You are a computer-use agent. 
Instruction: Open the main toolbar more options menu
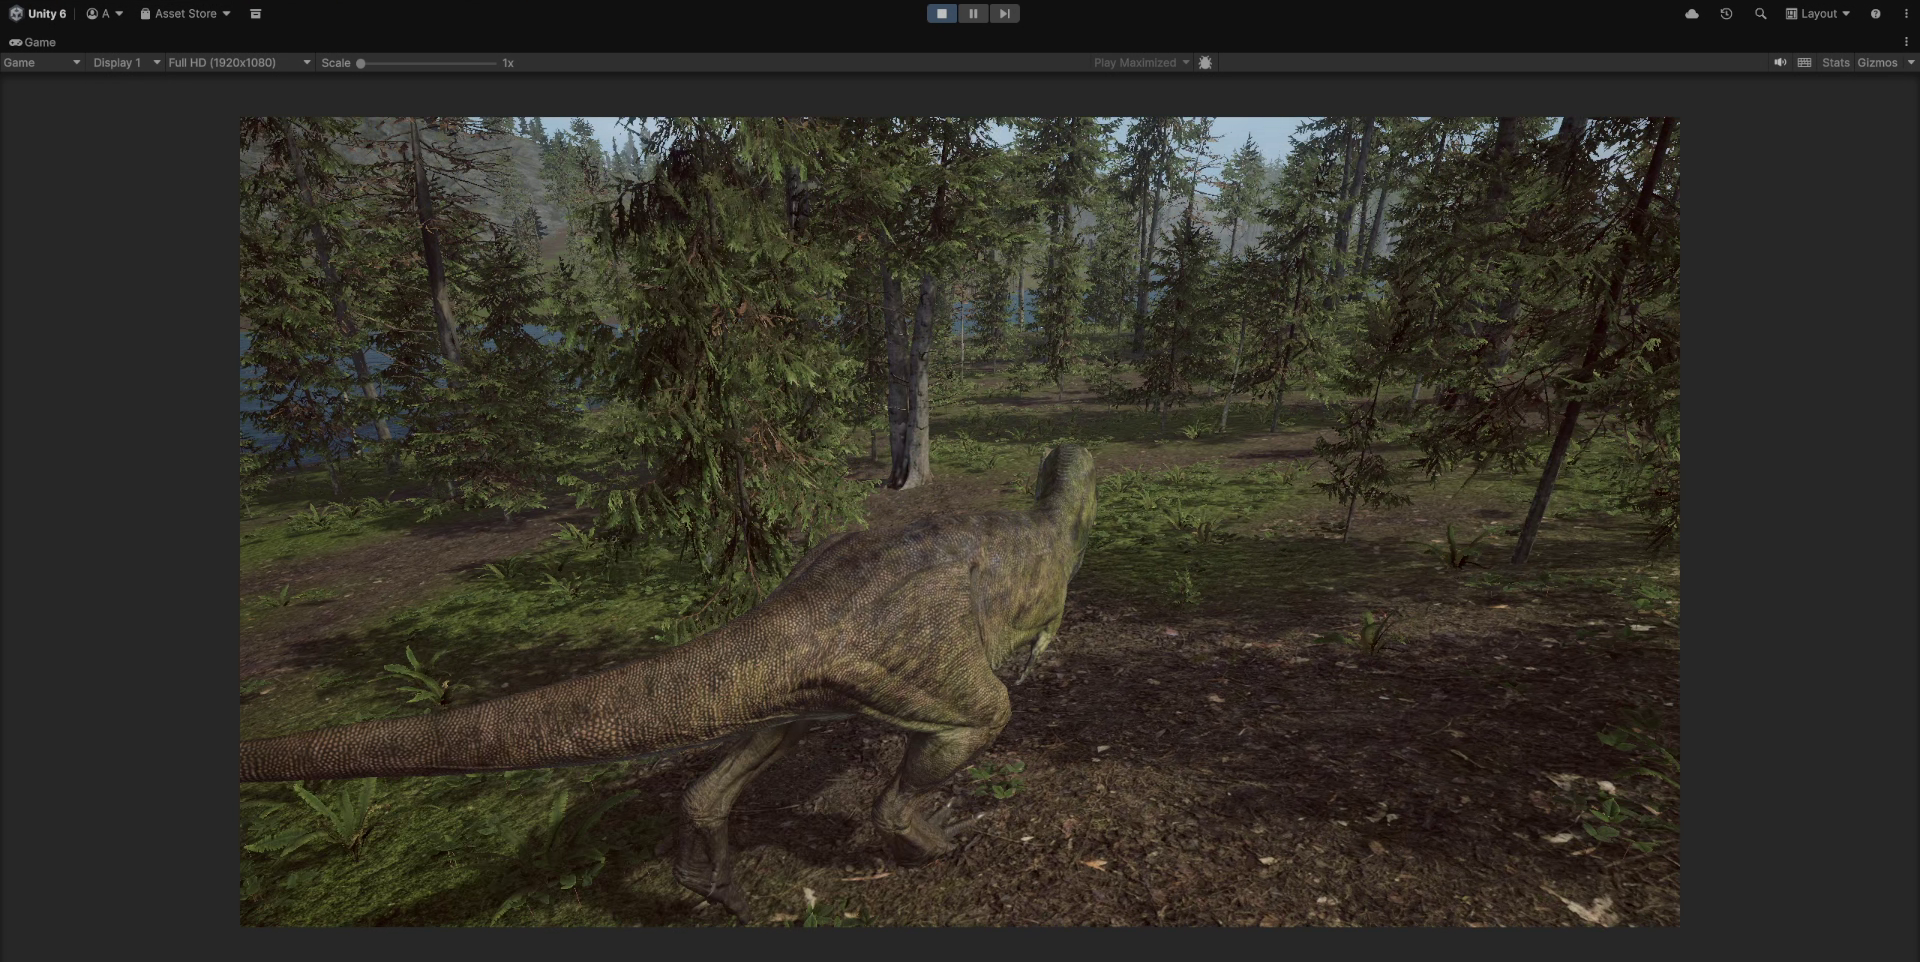[1906, 14]
